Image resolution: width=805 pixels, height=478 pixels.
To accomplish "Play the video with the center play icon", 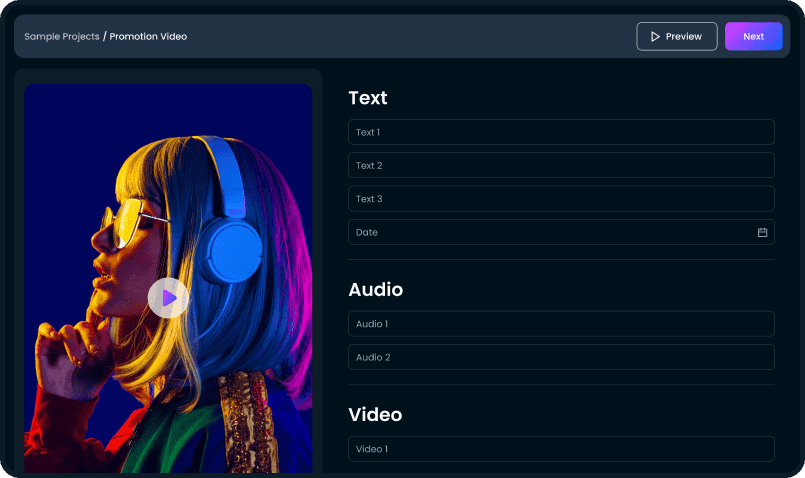I will (168, 298).
